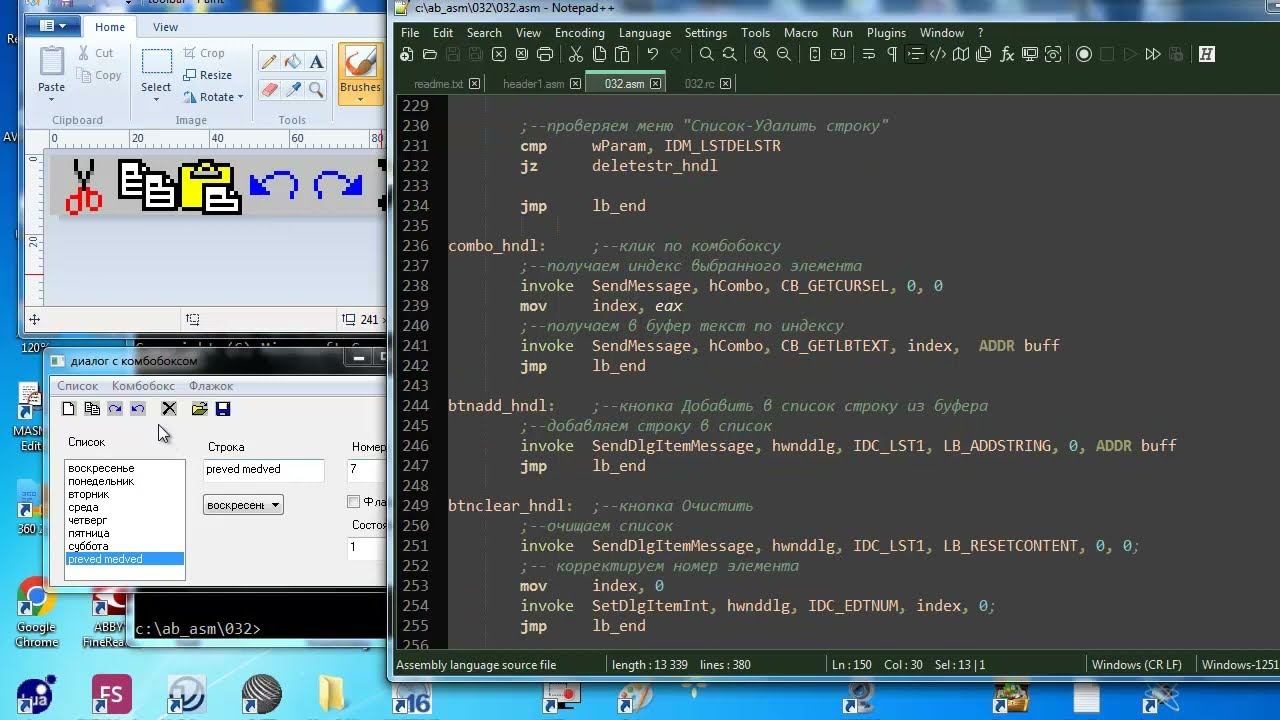This screenshot has width=1280, height=720.
Task: Open the Language menu in Notepad++
Action: tap(645, 33)
